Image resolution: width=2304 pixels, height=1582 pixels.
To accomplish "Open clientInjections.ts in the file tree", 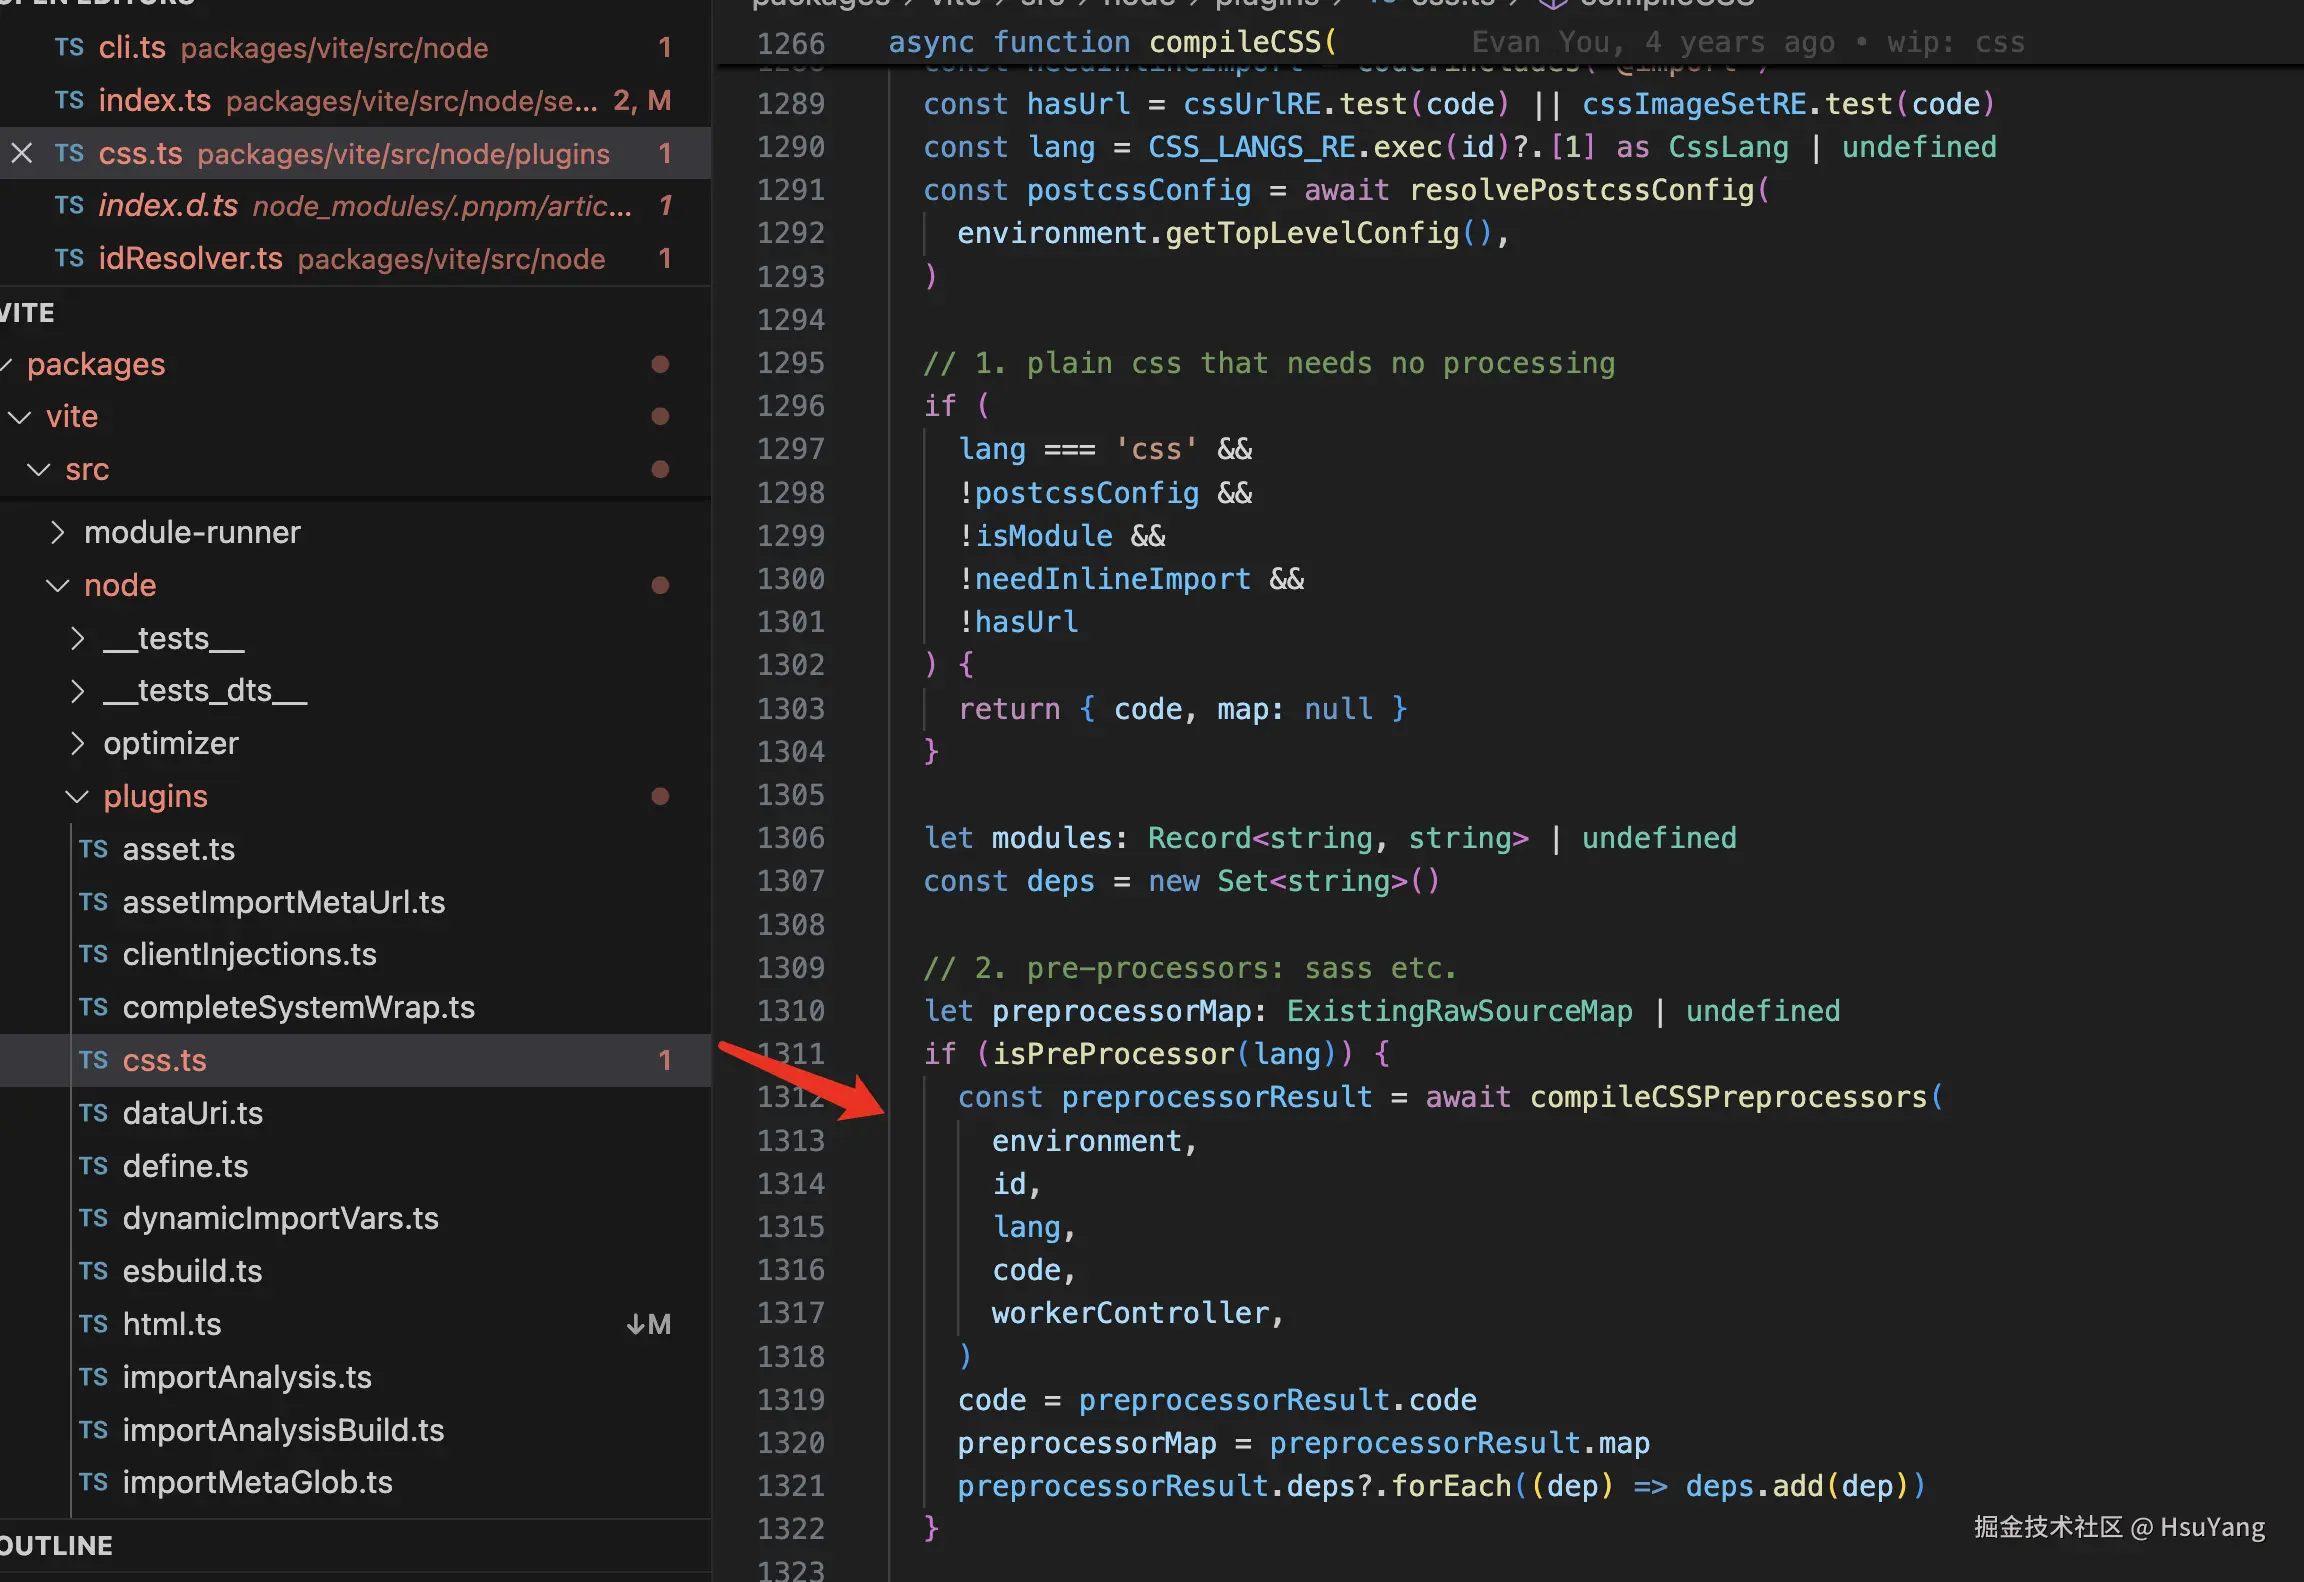I will coord(249,954).
